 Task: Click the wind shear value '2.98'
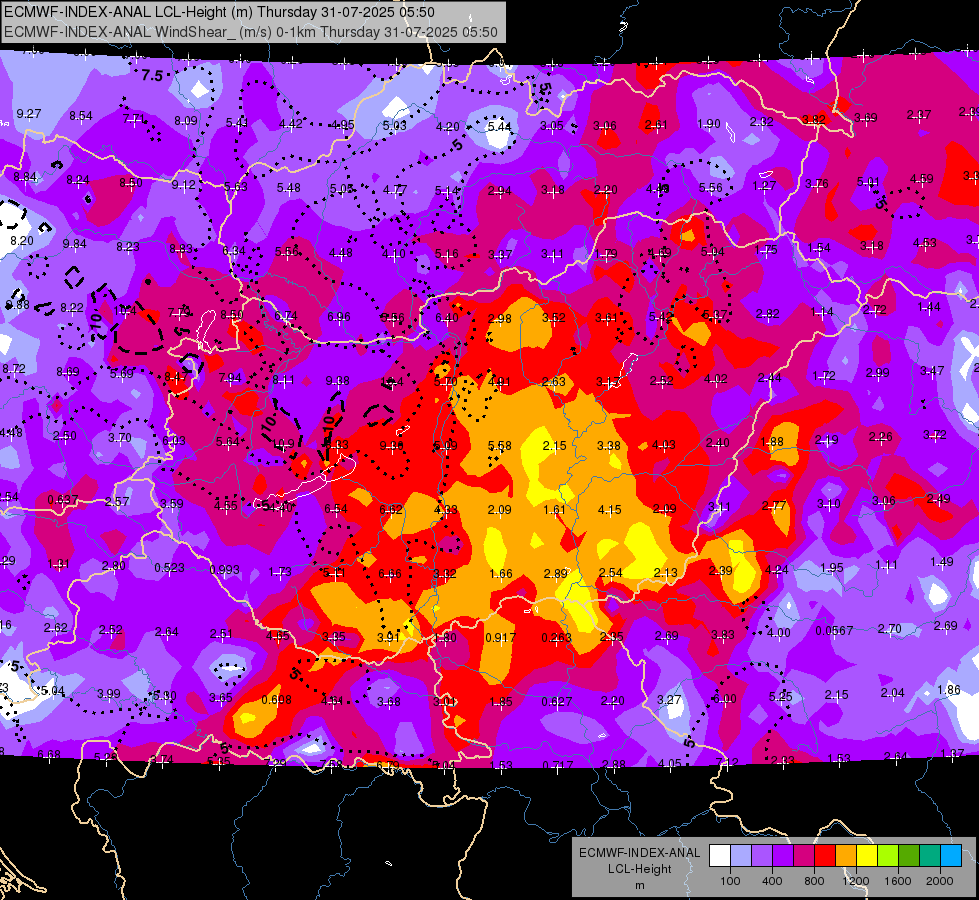(x=499, y=319)
